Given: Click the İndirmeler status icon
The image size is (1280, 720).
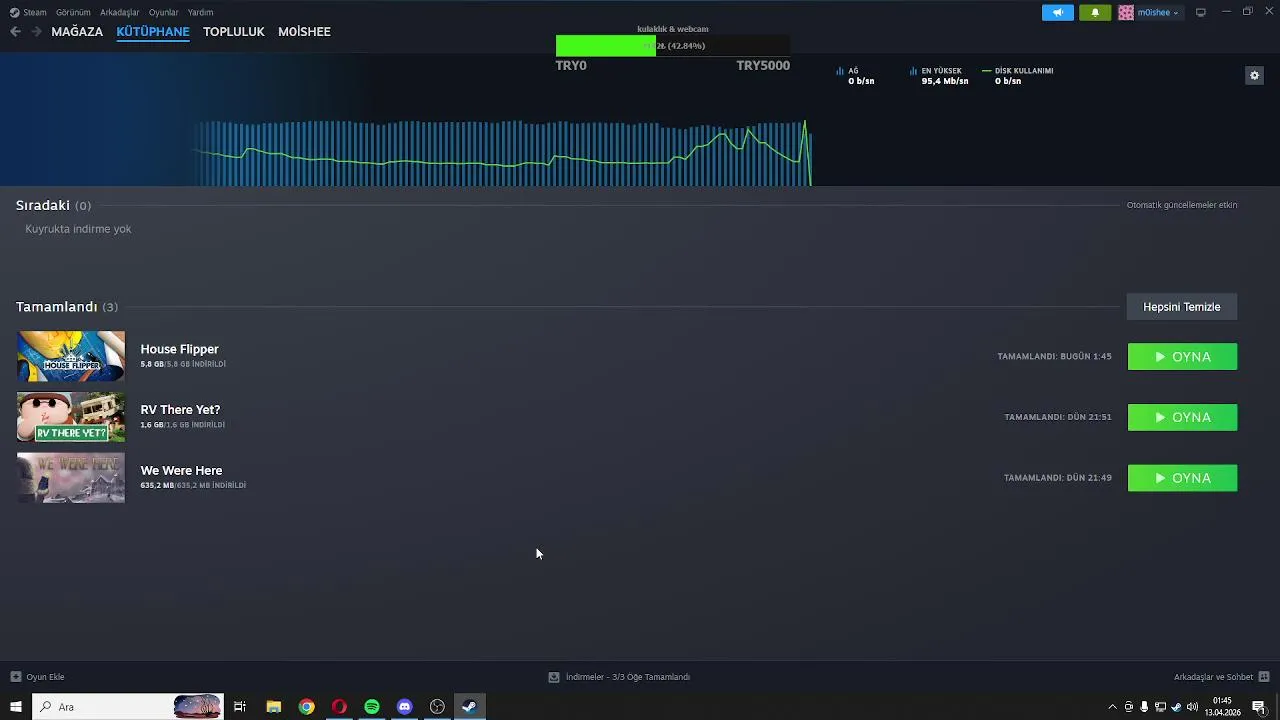Looking at the screenshot, I should click(x=553, y=677).
